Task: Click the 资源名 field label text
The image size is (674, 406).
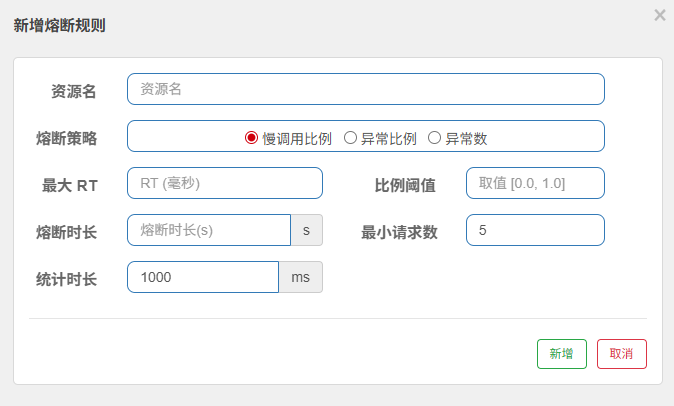Action: click(74, 92)
